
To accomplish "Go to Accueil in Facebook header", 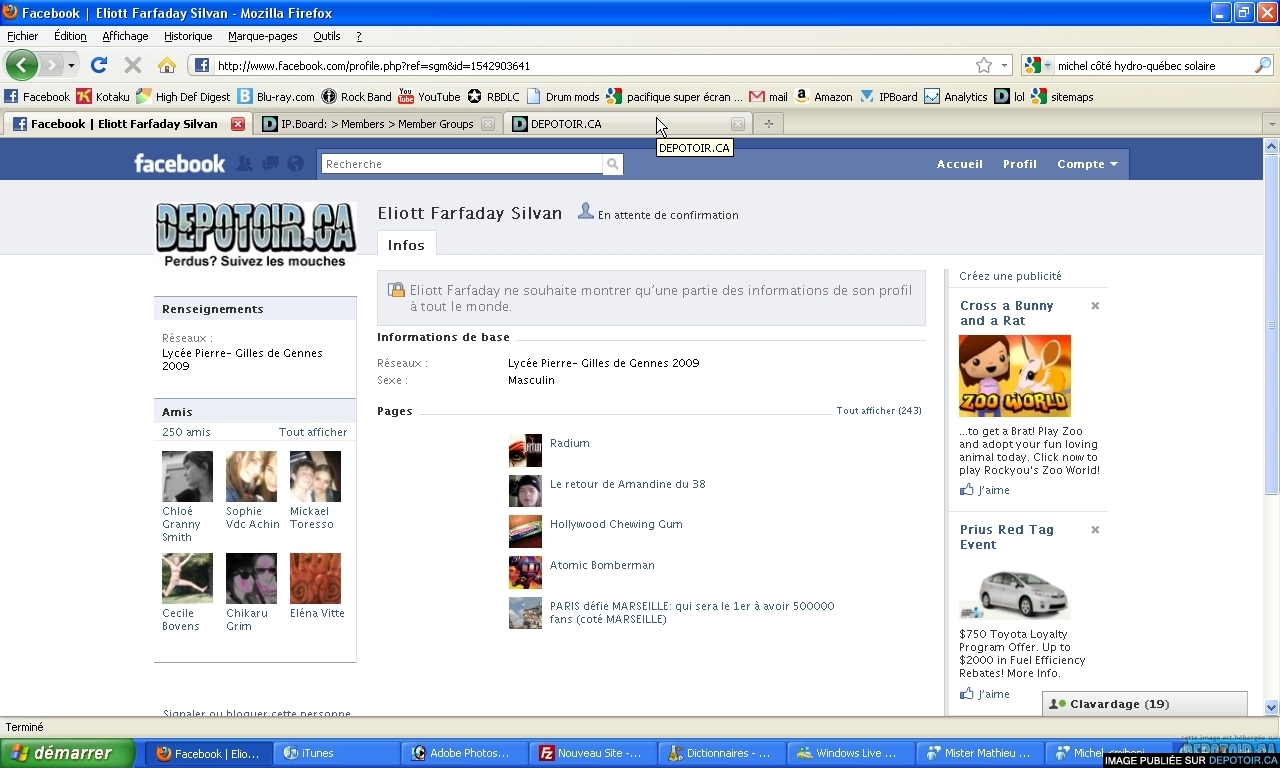I will [960, 164].
